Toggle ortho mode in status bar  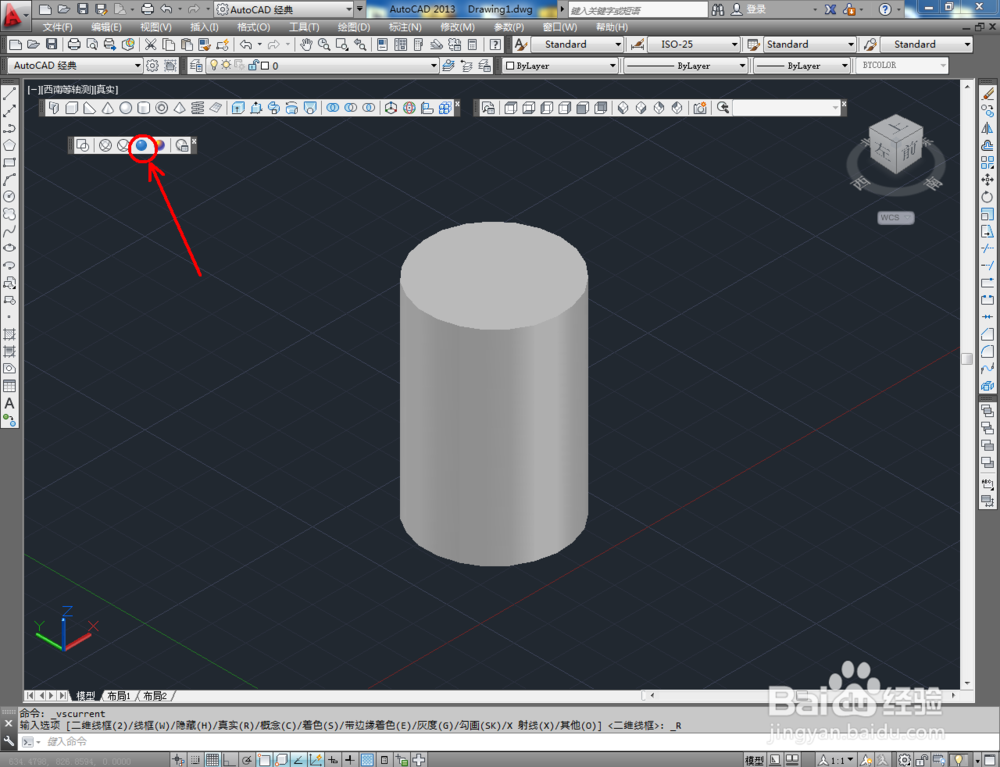point(229,759)
